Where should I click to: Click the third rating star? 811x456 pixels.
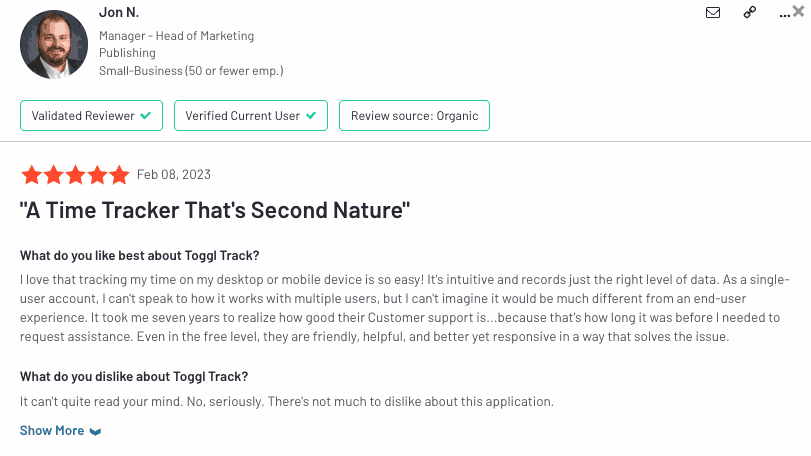tap(75, 175)
